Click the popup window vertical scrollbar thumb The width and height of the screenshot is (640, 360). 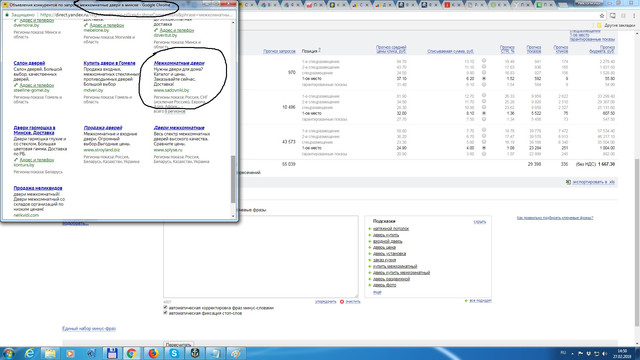tap(233, 179)
